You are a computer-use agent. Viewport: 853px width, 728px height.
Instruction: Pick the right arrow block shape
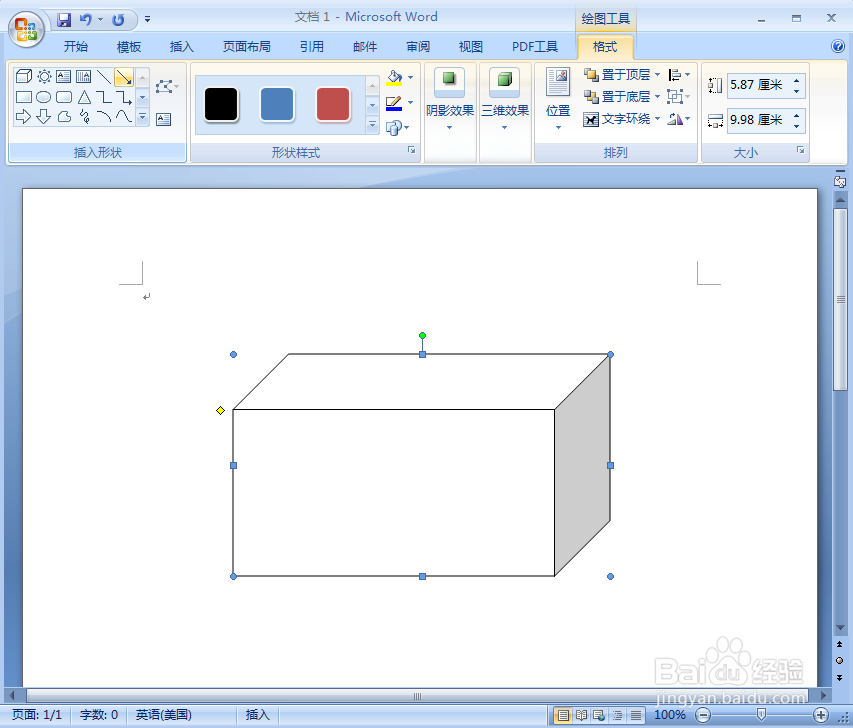pyautogui.click(x=23, y=116)
